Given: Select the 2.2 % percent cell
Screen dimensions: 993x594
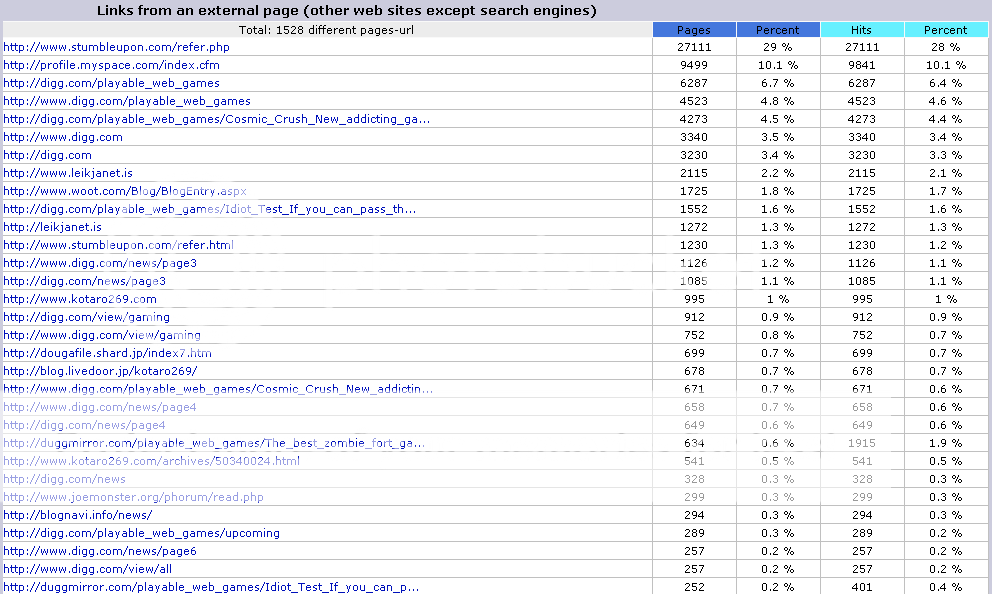Looking at the screenshot, I should tap(778, 173).
